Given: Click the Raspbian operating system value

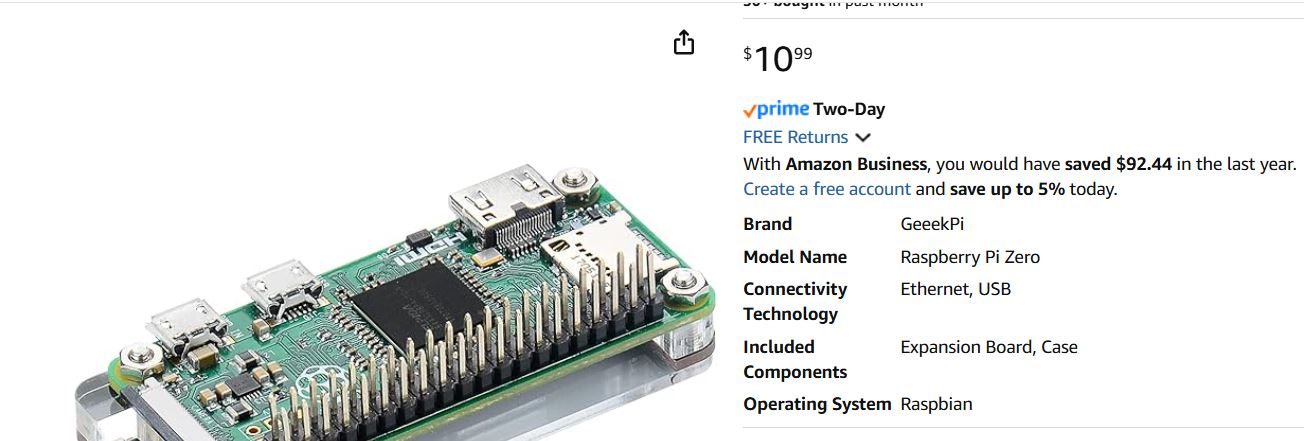Looking at the screenshot, I should click(936, 404).
